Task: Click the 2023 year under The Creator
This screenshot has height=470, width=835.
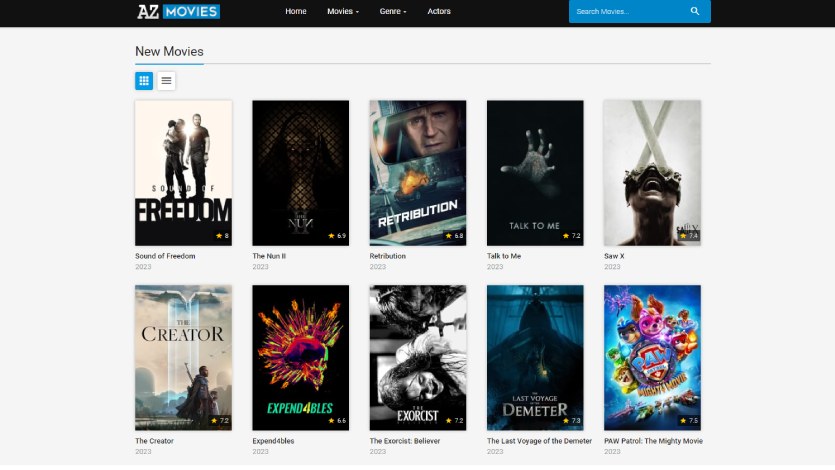Action: click(143, 451)
